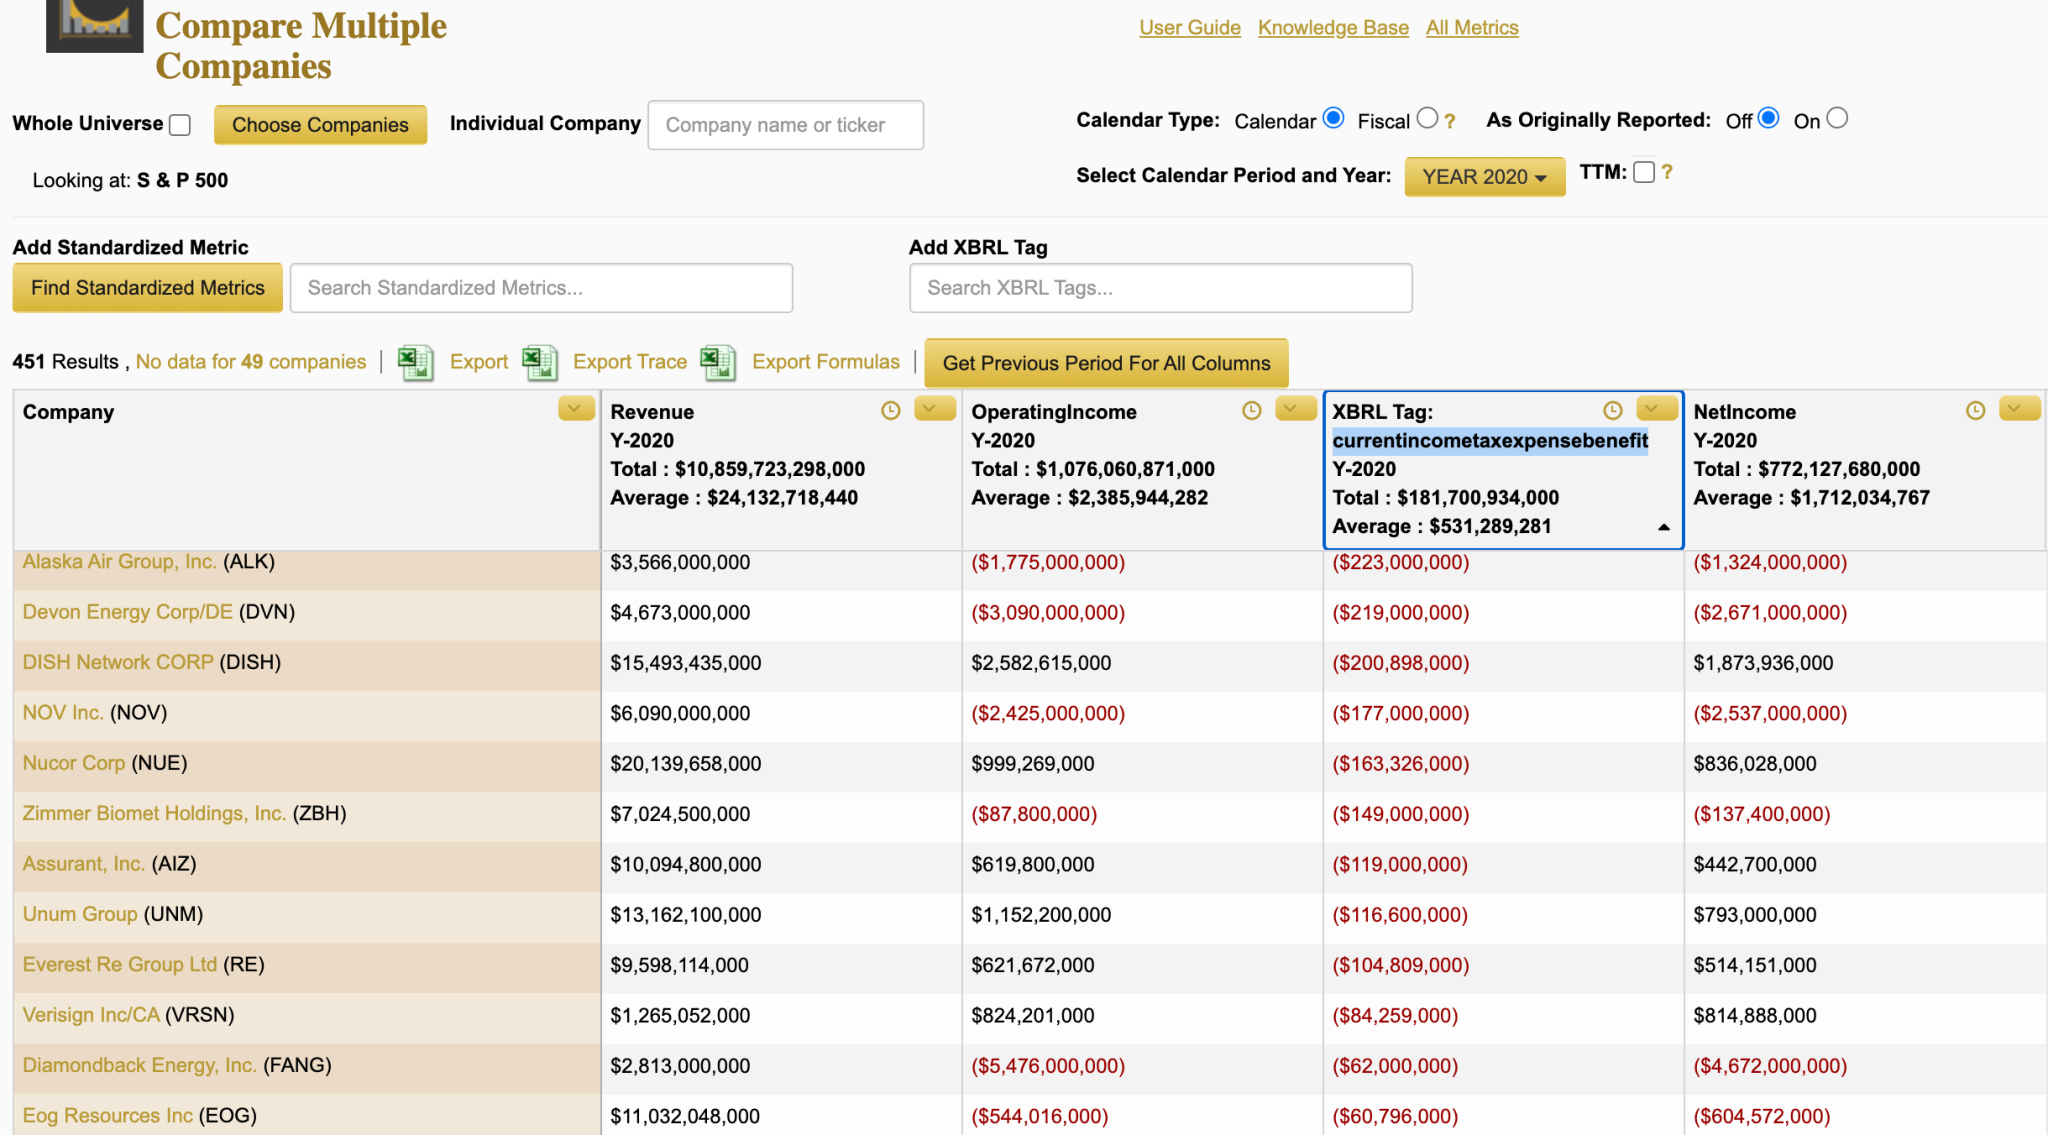Image resolution: width=2048 pixels, height=1135 pixels.
Task: Open All Metrics link
Action: [x=1471, y=28]
